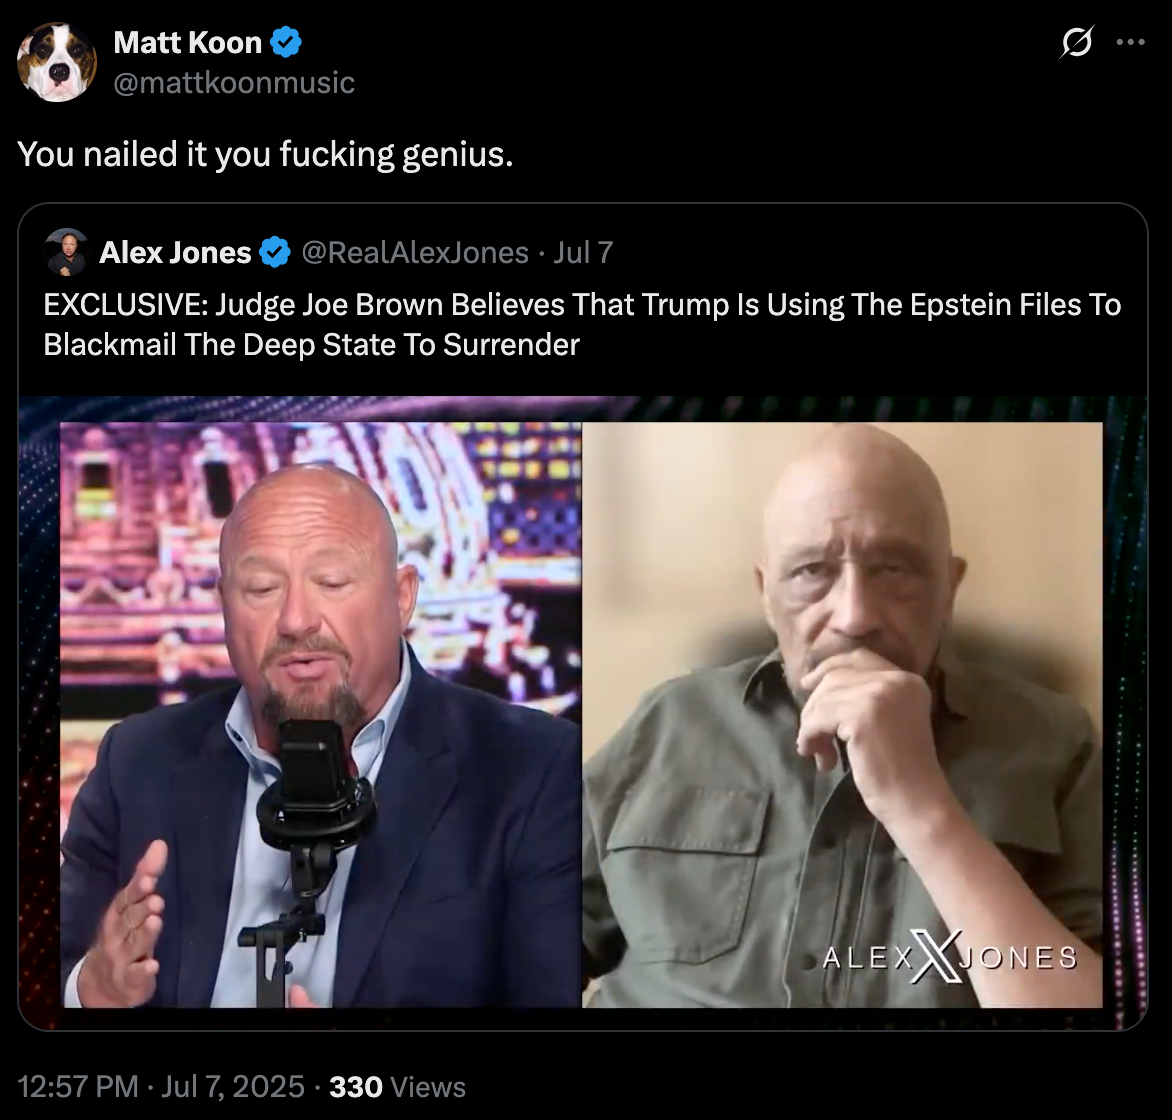Click the Jul 7, 2025 date
Viewport: 1172px width, 1120px height.
(x=233, y=1086)
